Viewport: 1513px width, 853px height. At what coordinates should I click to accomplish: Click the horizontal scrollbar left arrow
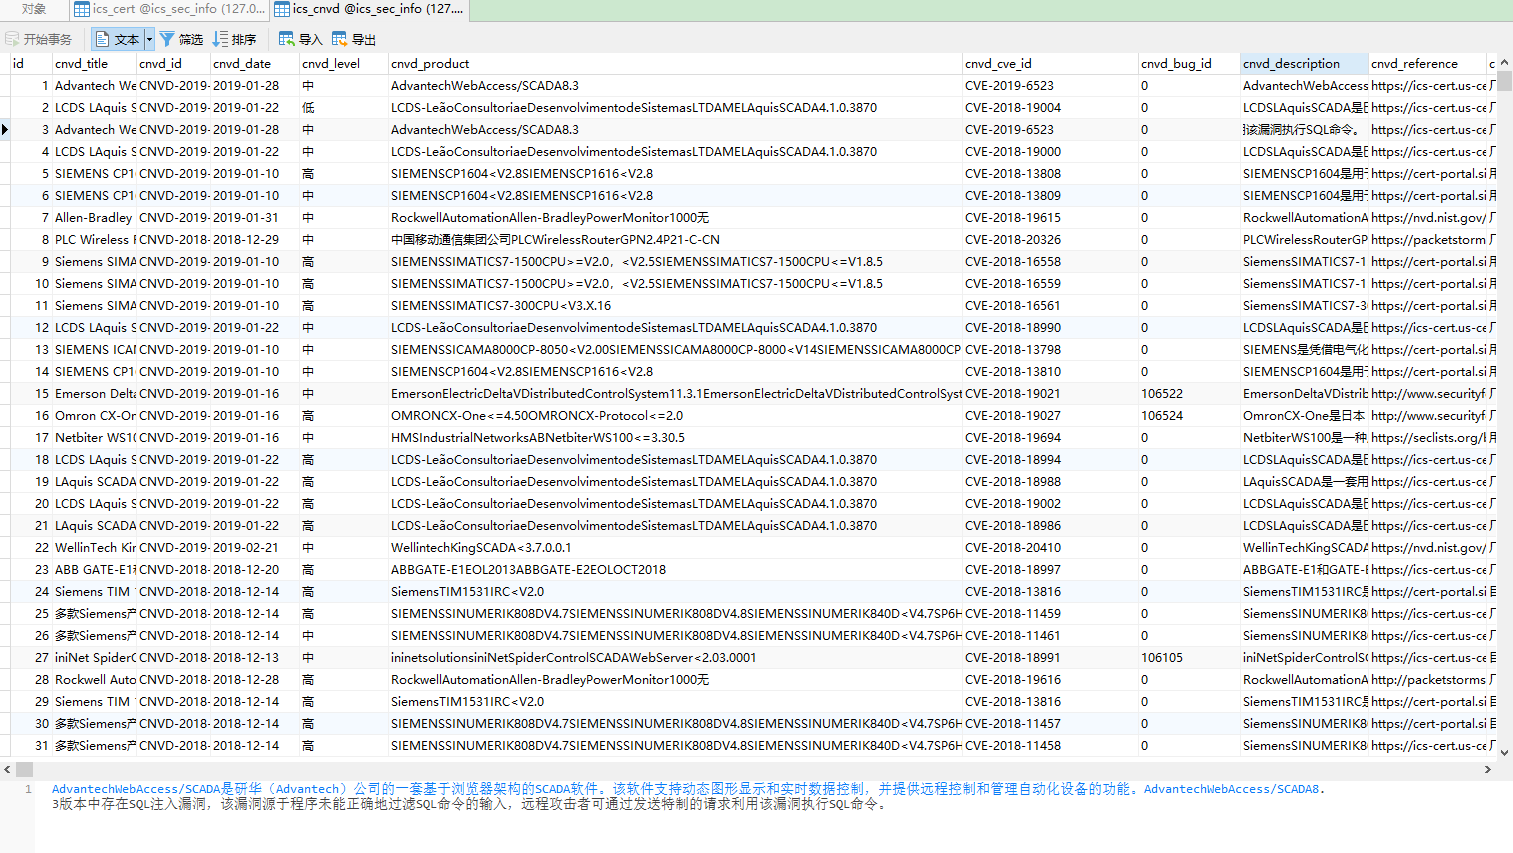pyautogui.click(x=7, y=769)
